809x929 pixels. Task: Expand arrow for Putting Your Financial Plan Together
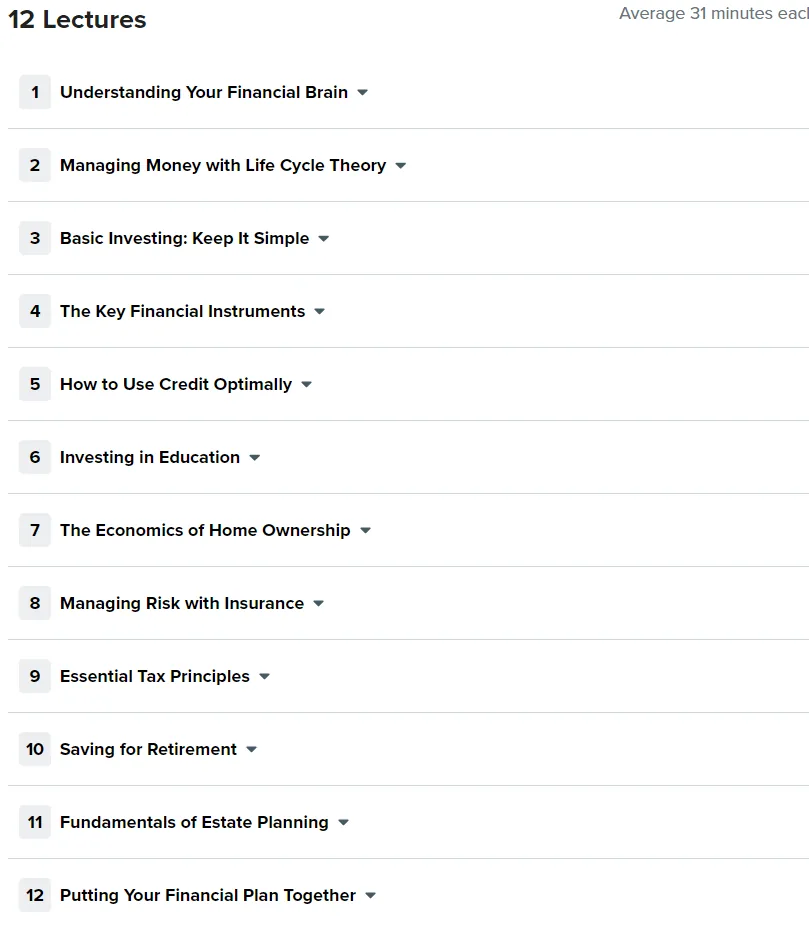[370, 896]
